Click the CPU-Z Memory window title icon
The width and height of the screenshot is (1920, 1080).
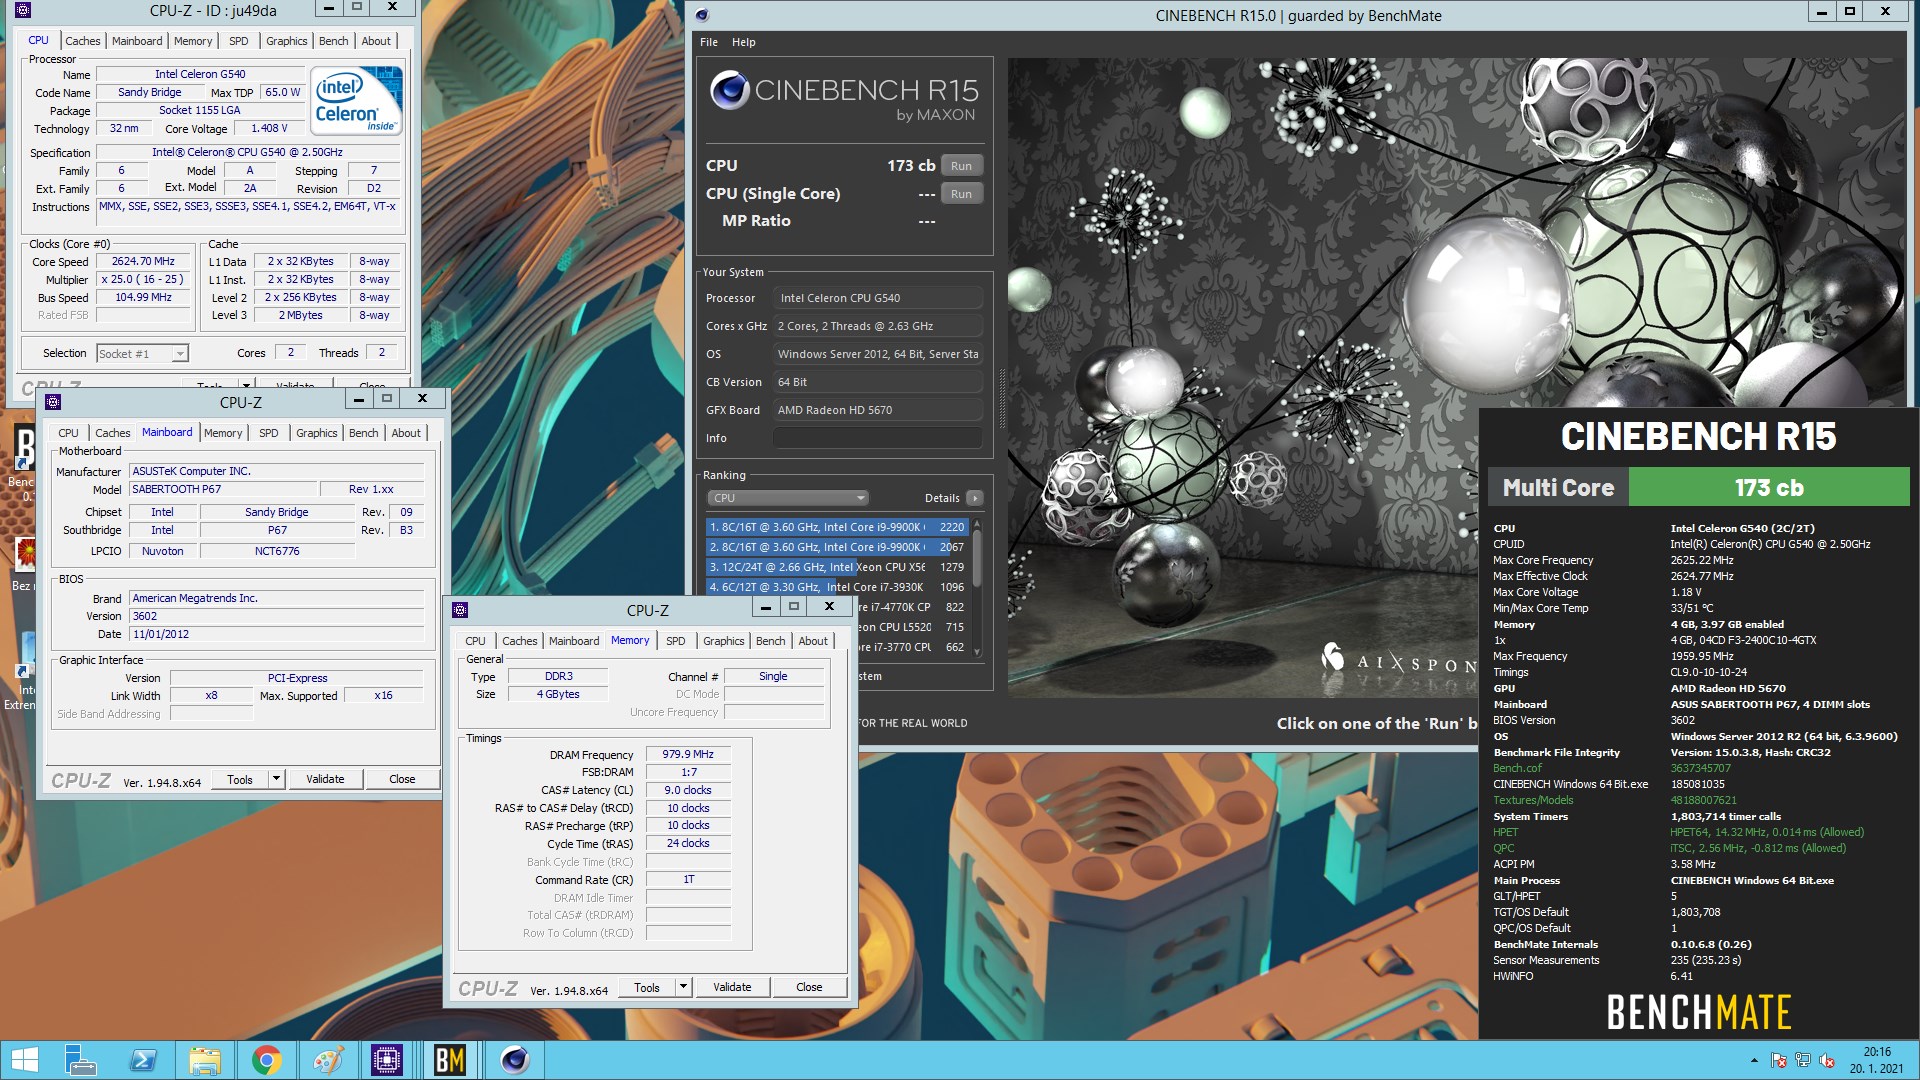tap(460, 610)
